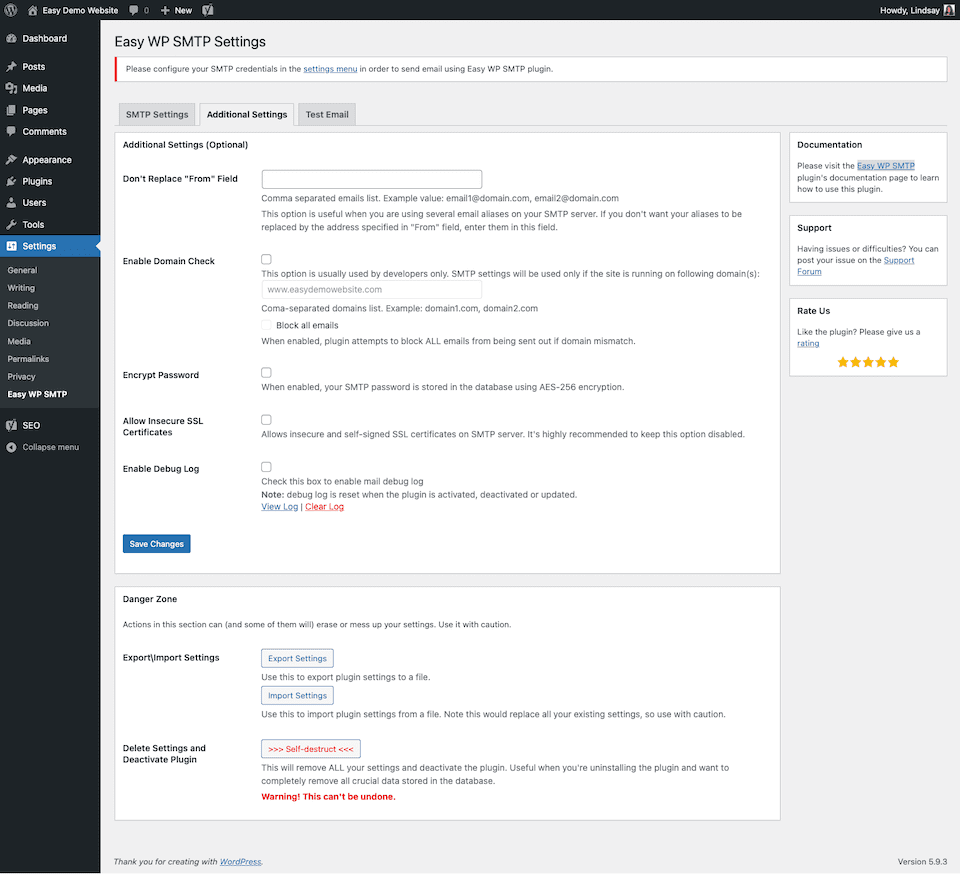Click the Don't Replace From Field input

(x=371, y=179)
